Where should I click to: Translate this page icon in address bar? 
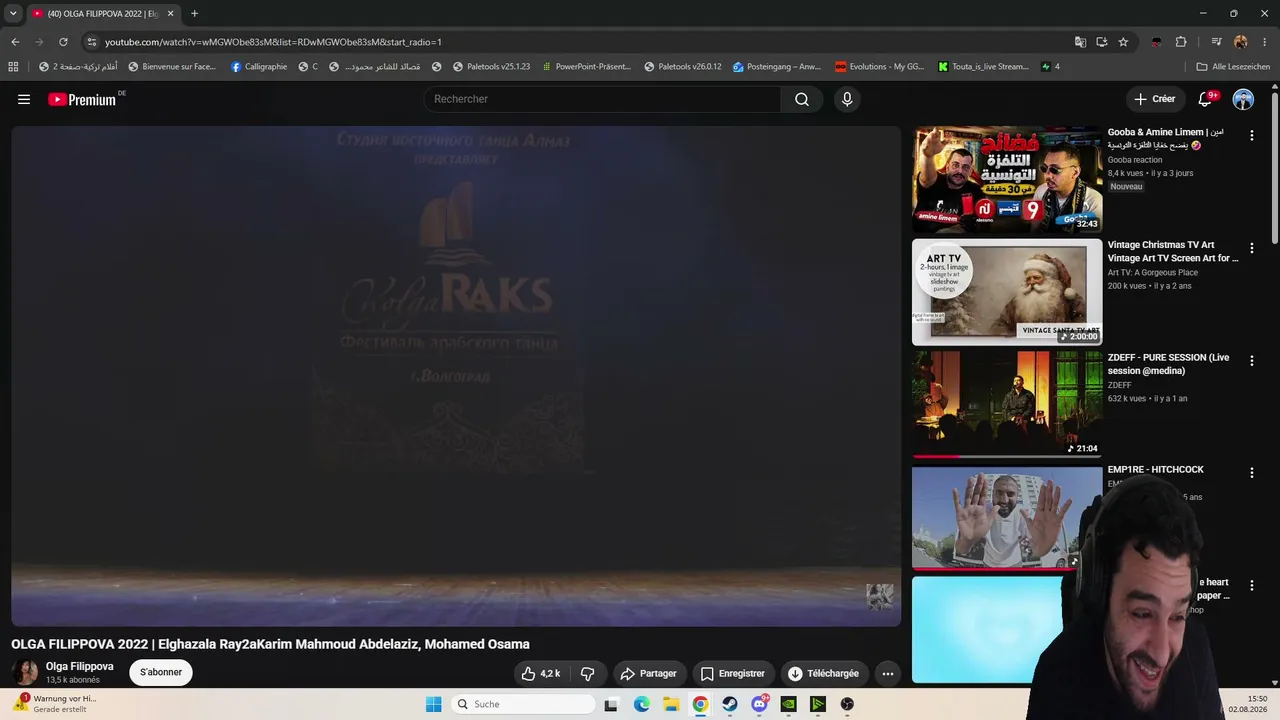(x=1080, y=42)
